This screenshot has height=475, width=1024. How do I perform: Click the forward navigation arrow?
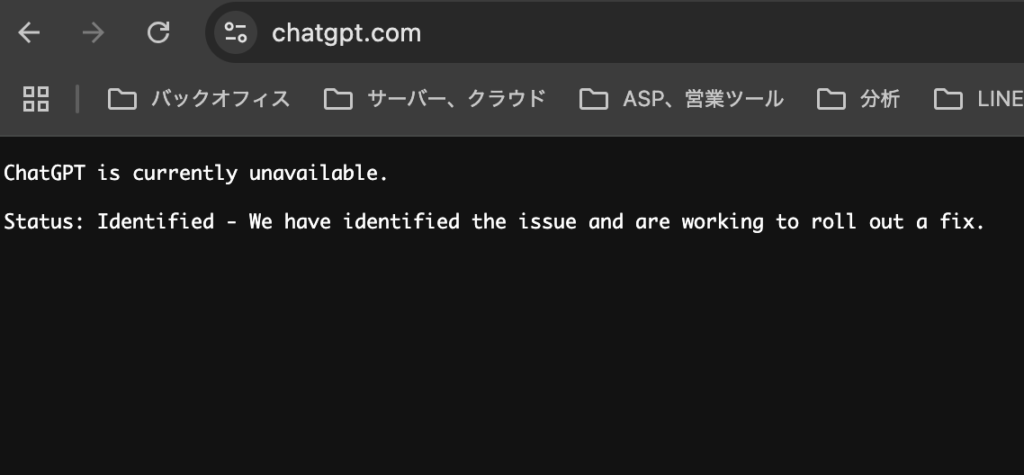93,33
